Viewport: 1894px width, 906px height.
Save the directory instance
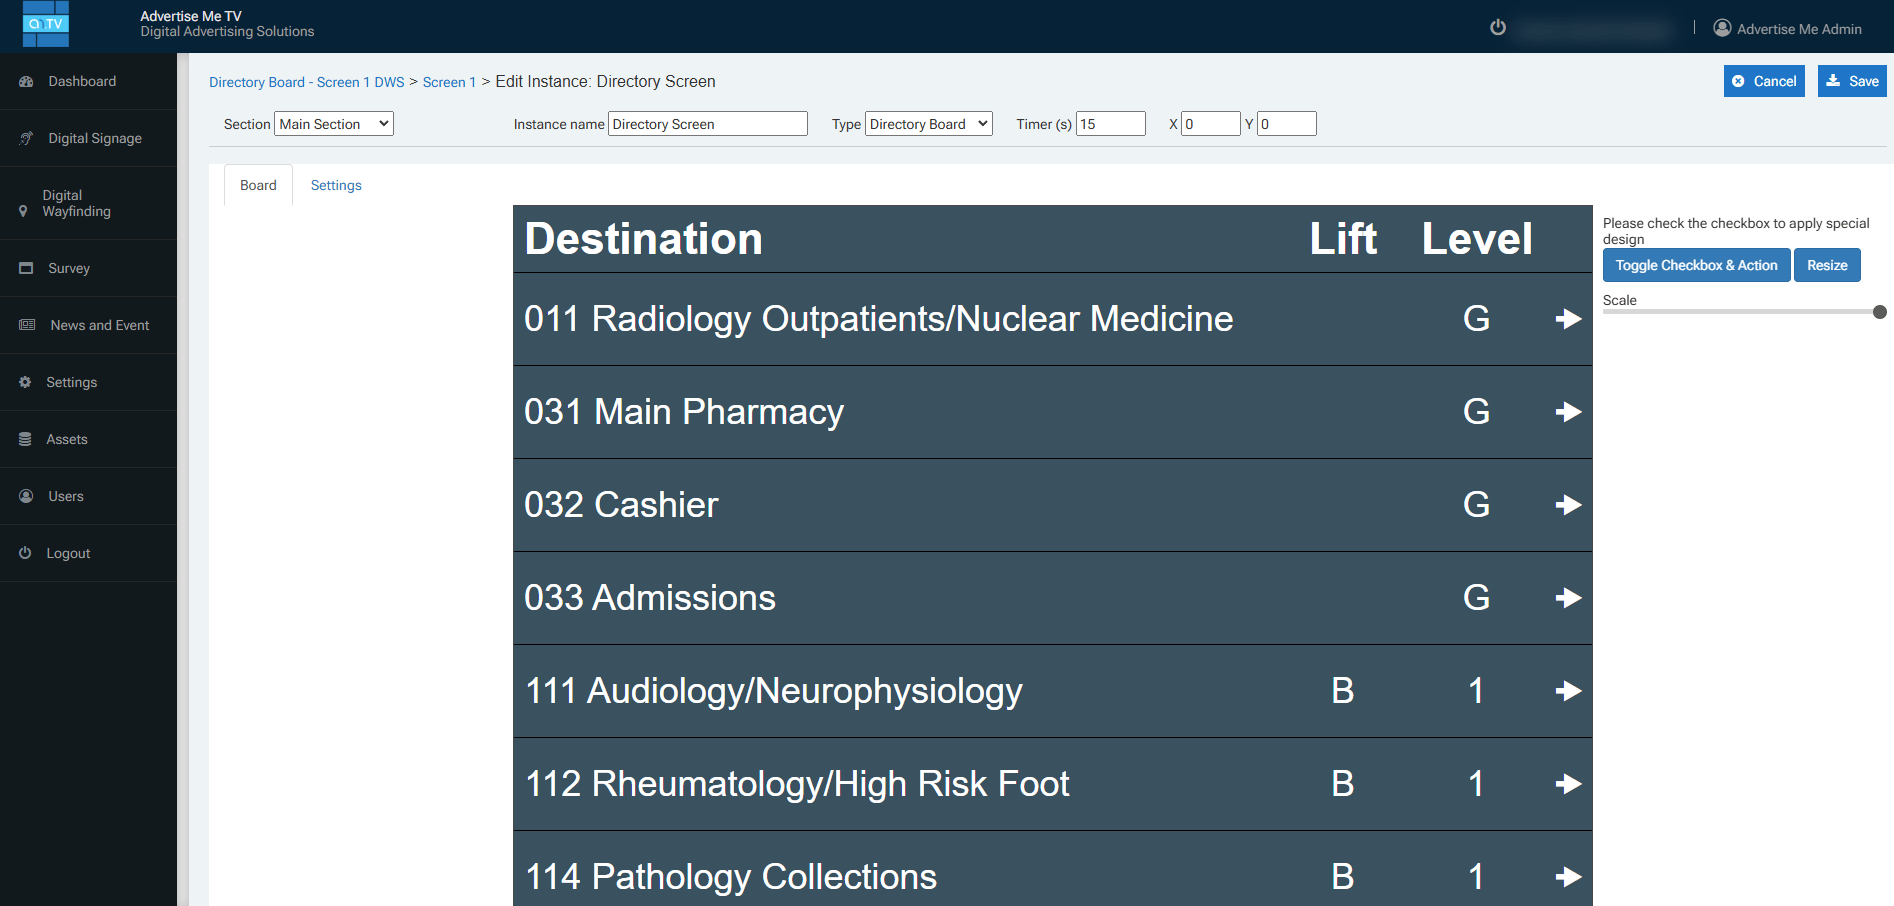point(1852,81)
